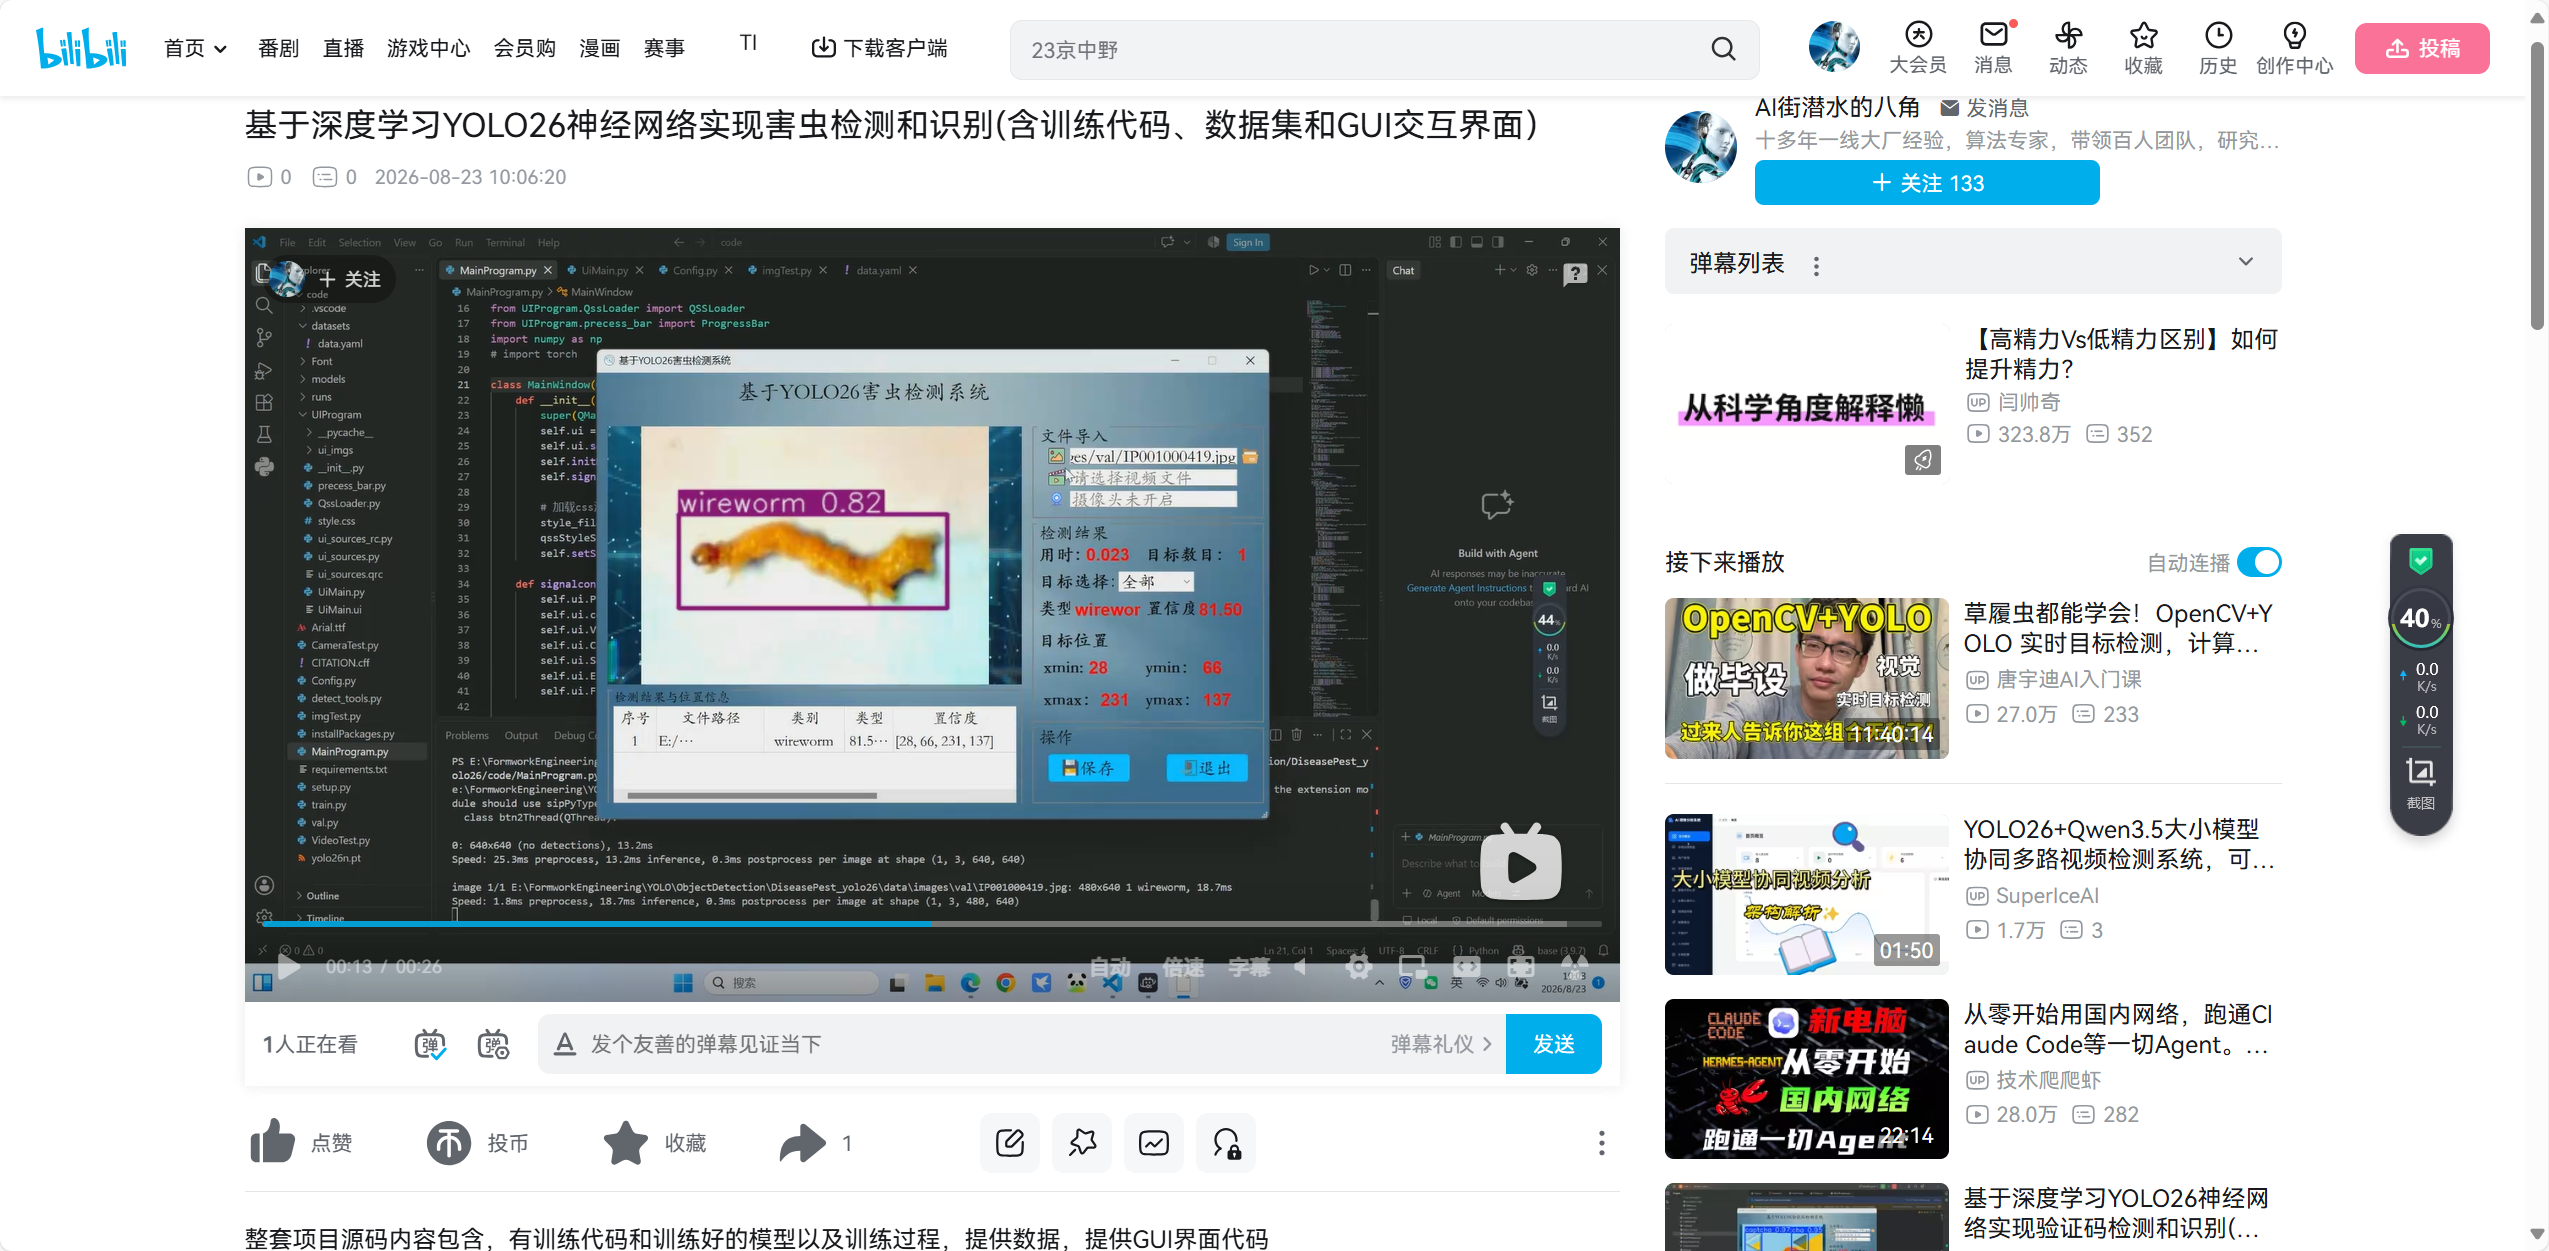The height and width of the screenshot is (1251, 2549).
Task: Open video title 【高精力Vs低精力区别】如何提升精力？
Action: click(2119, 354)
